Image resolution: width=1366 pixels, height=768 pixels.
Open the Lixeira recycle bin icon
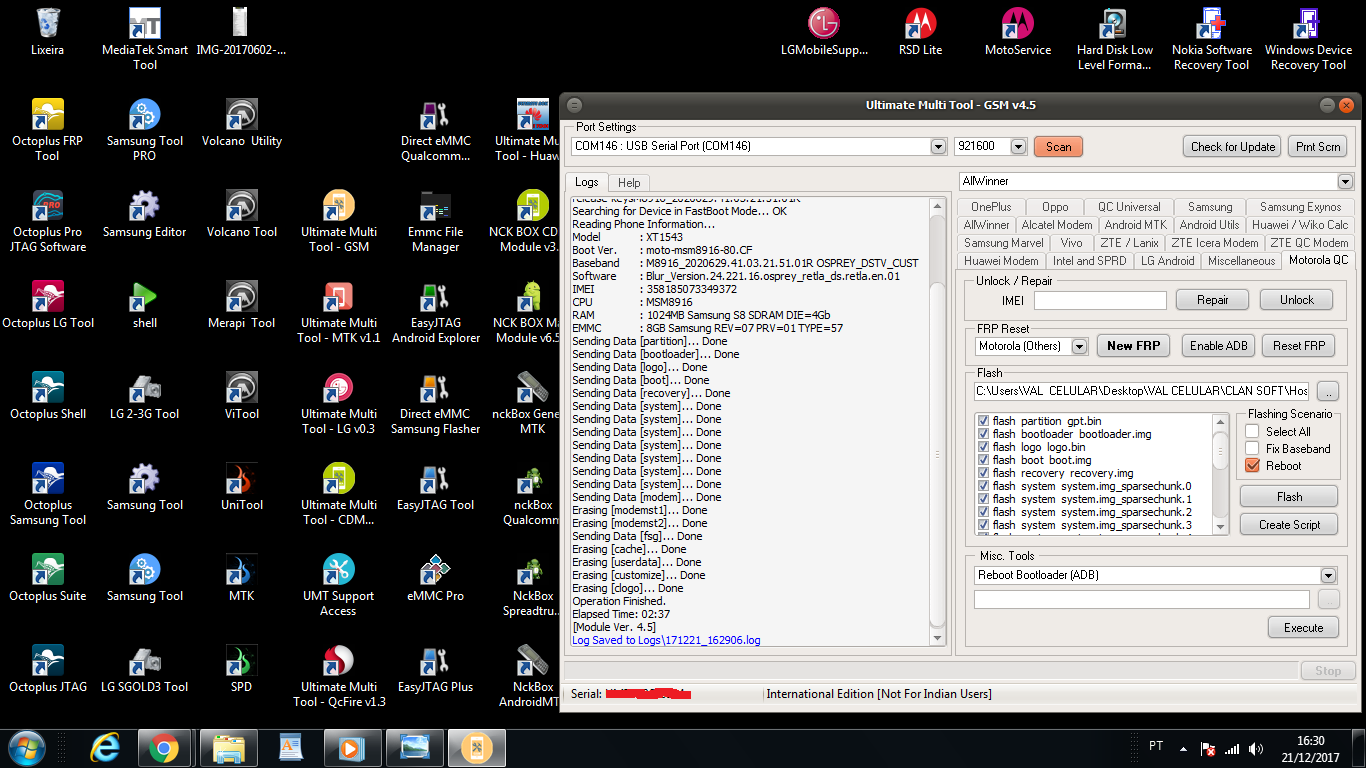(47, 32)
